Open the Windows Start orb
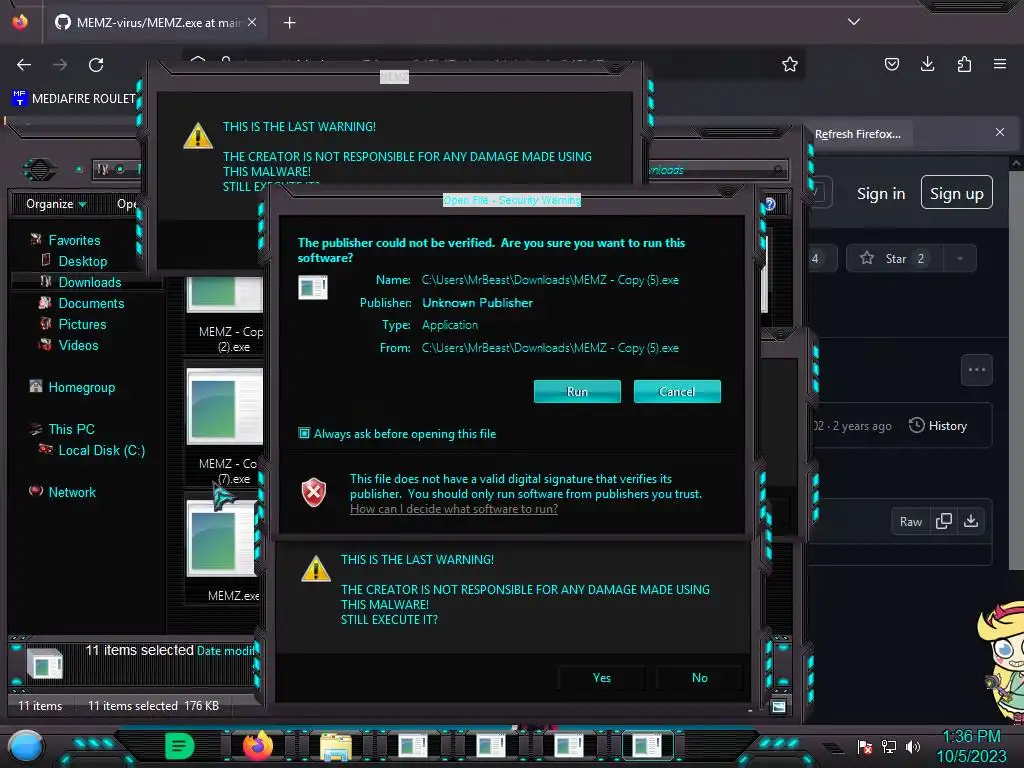Image resolution: width=1024 pixels, height=768 pixels. point(26,746)
